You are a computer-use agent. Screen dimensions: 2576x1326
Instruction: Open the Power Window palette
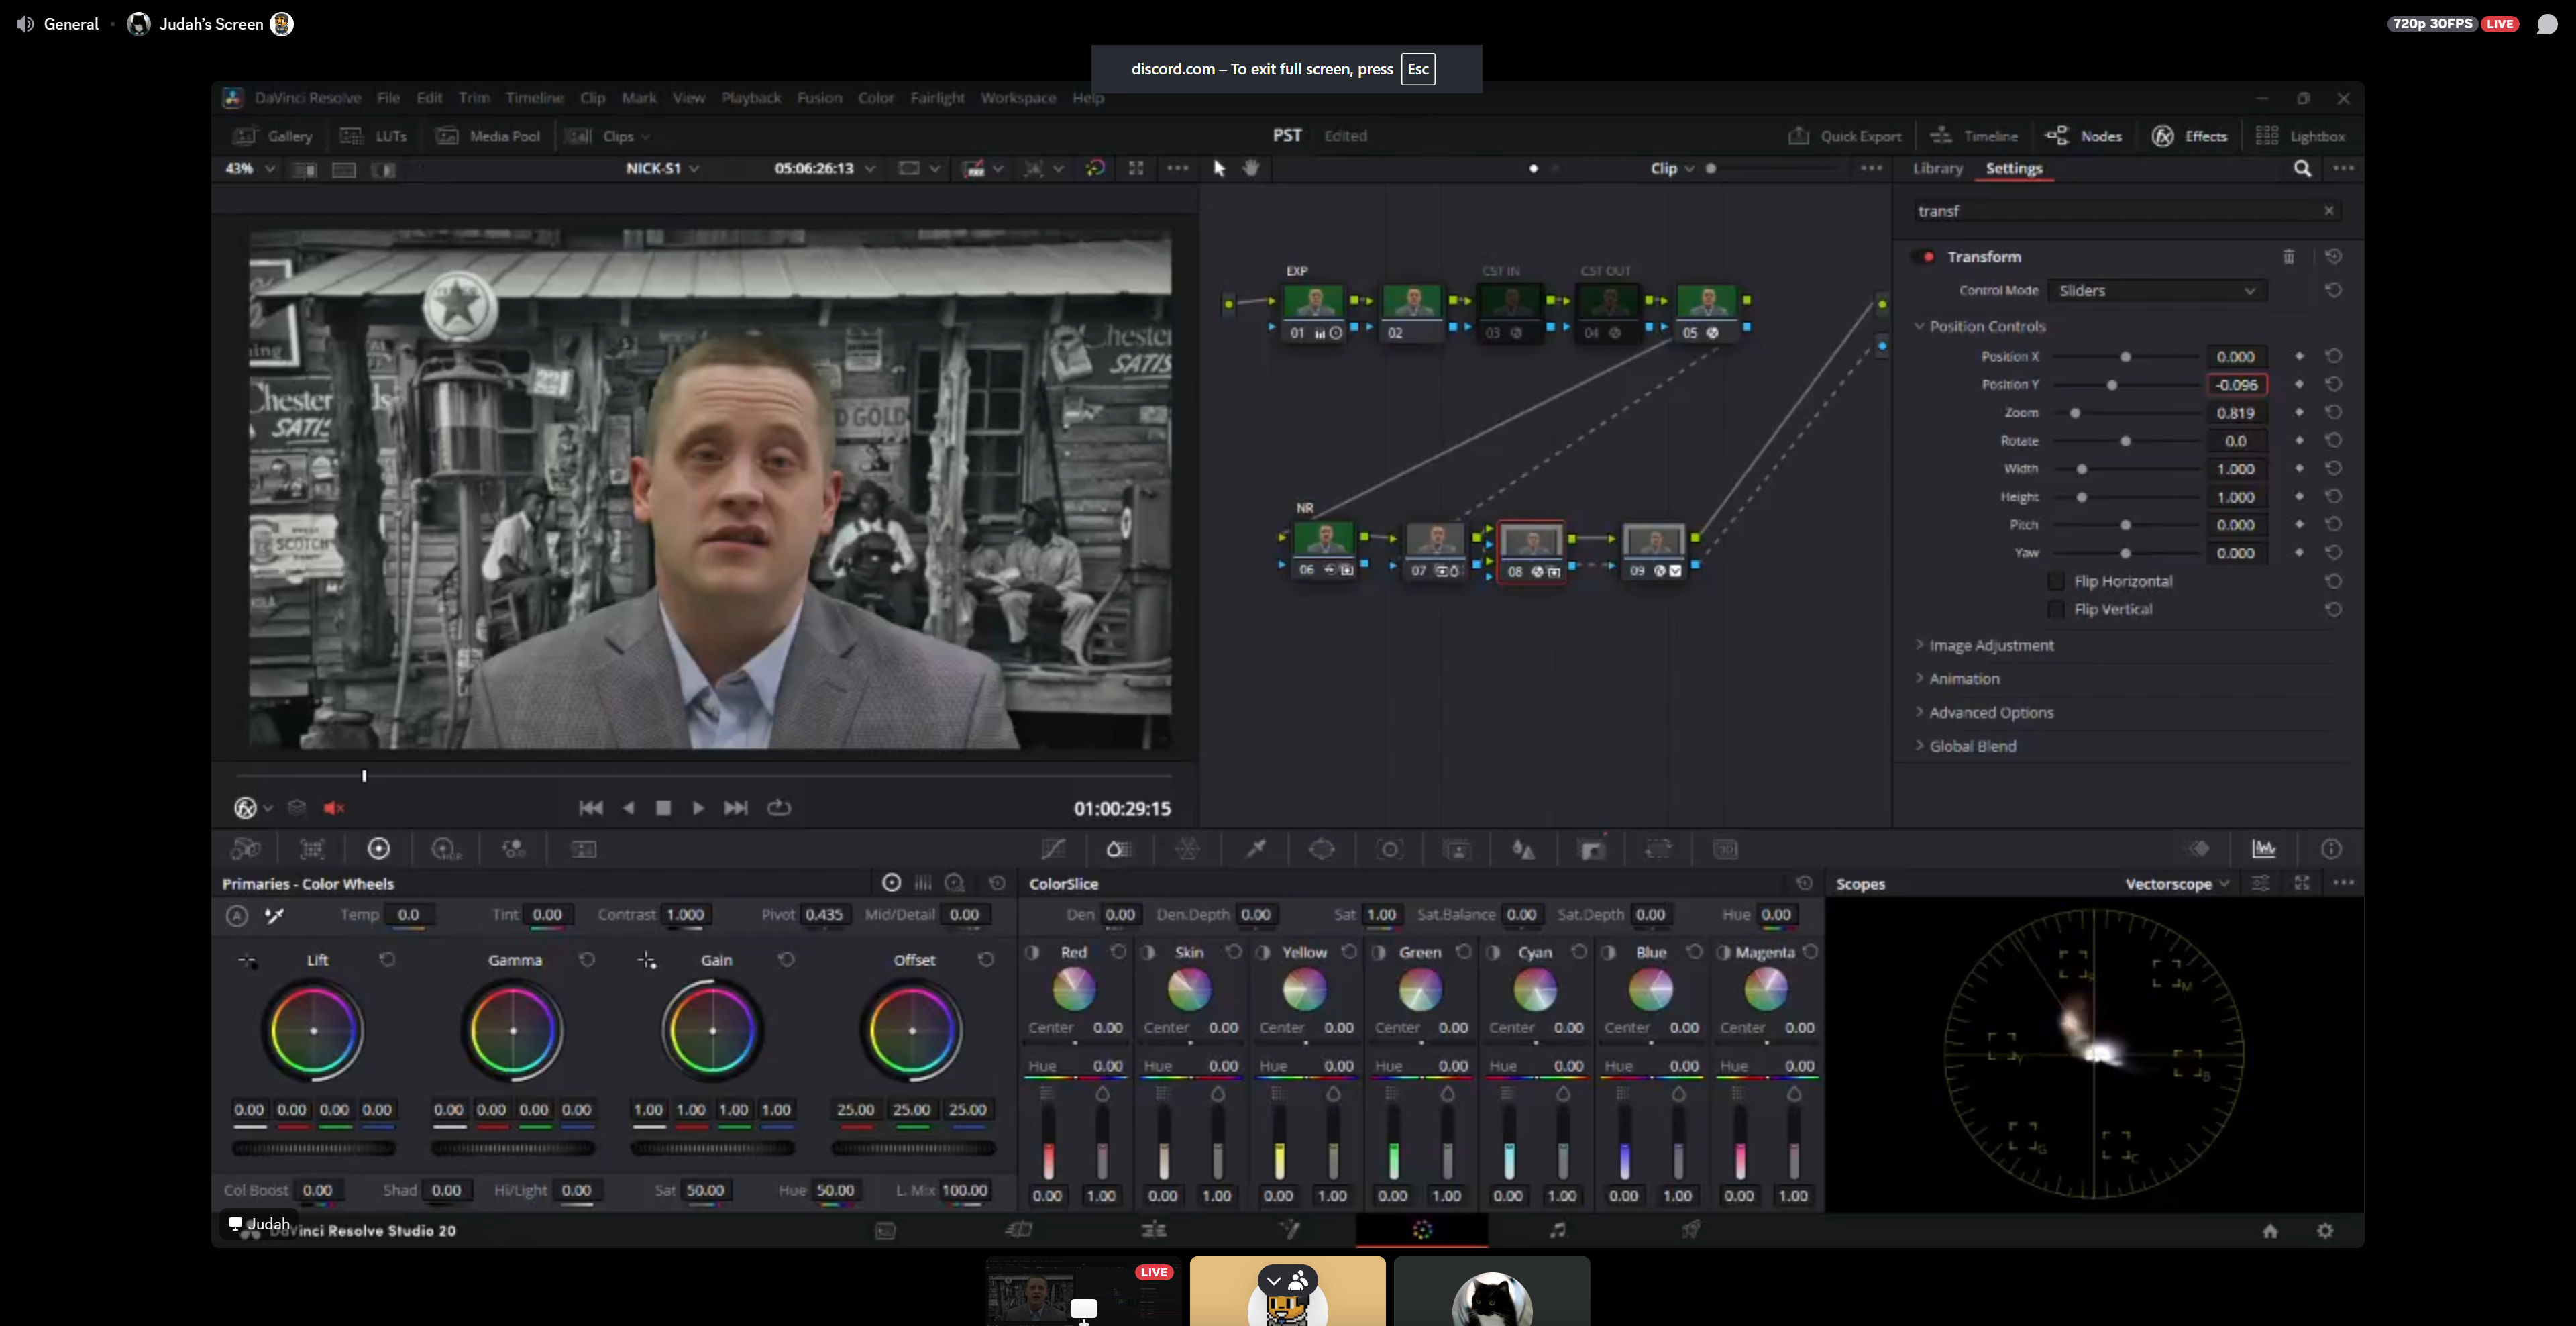(x=1322, y=849)
